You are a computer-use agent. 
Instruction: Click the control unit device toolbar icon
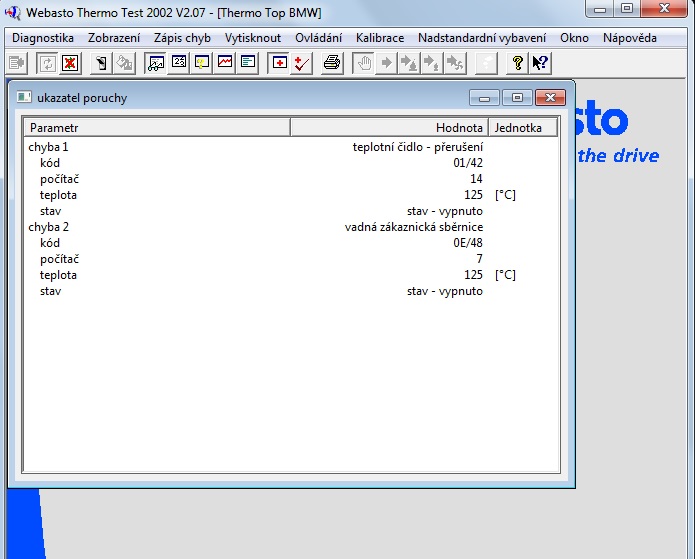[101, 63]
